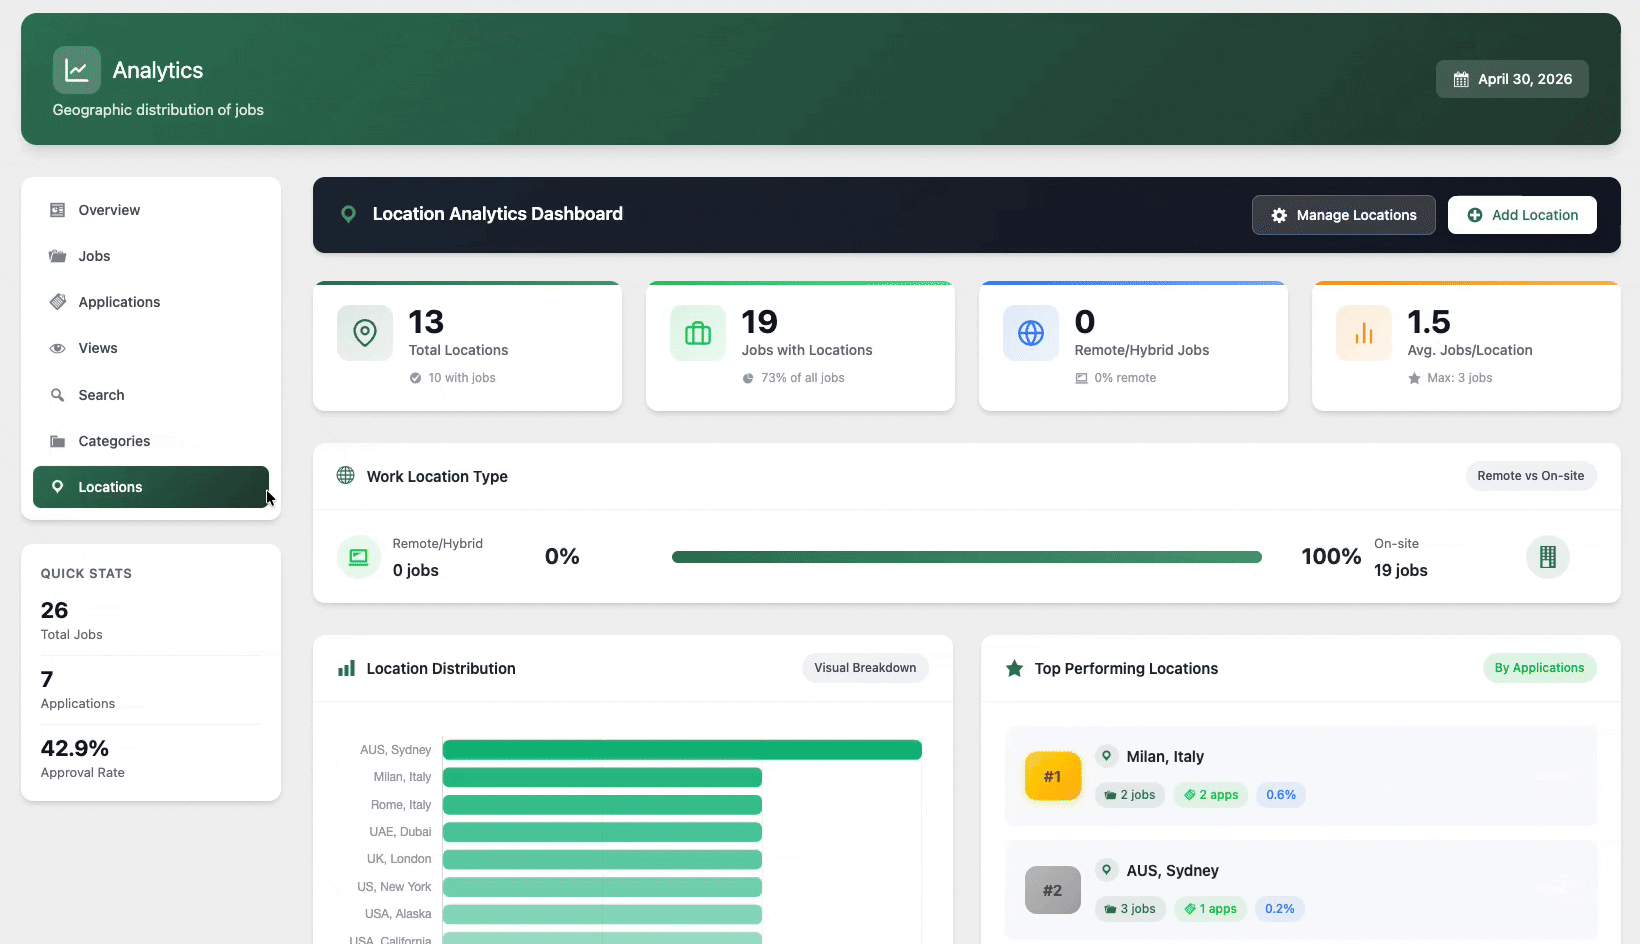Navigate to Categories in the sidebar

tap(114, 441)
